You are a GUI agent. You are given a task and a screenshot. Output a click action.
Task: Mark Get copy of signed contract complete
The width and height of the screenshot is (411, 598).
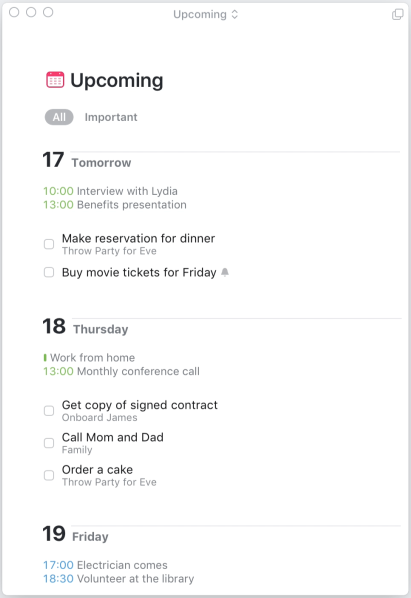coord(49,410)
